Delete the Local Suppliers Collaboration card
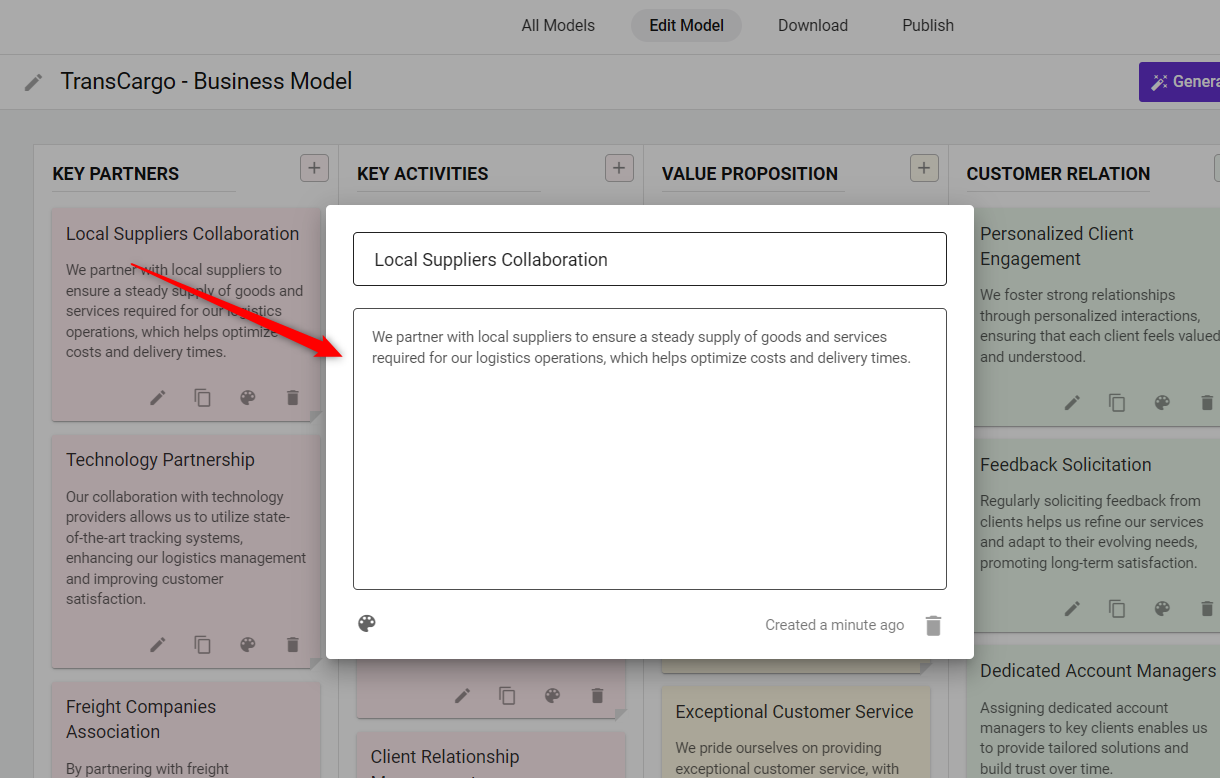The width and height of the screenshot is (1220, 778). click(x=293, y=398)
